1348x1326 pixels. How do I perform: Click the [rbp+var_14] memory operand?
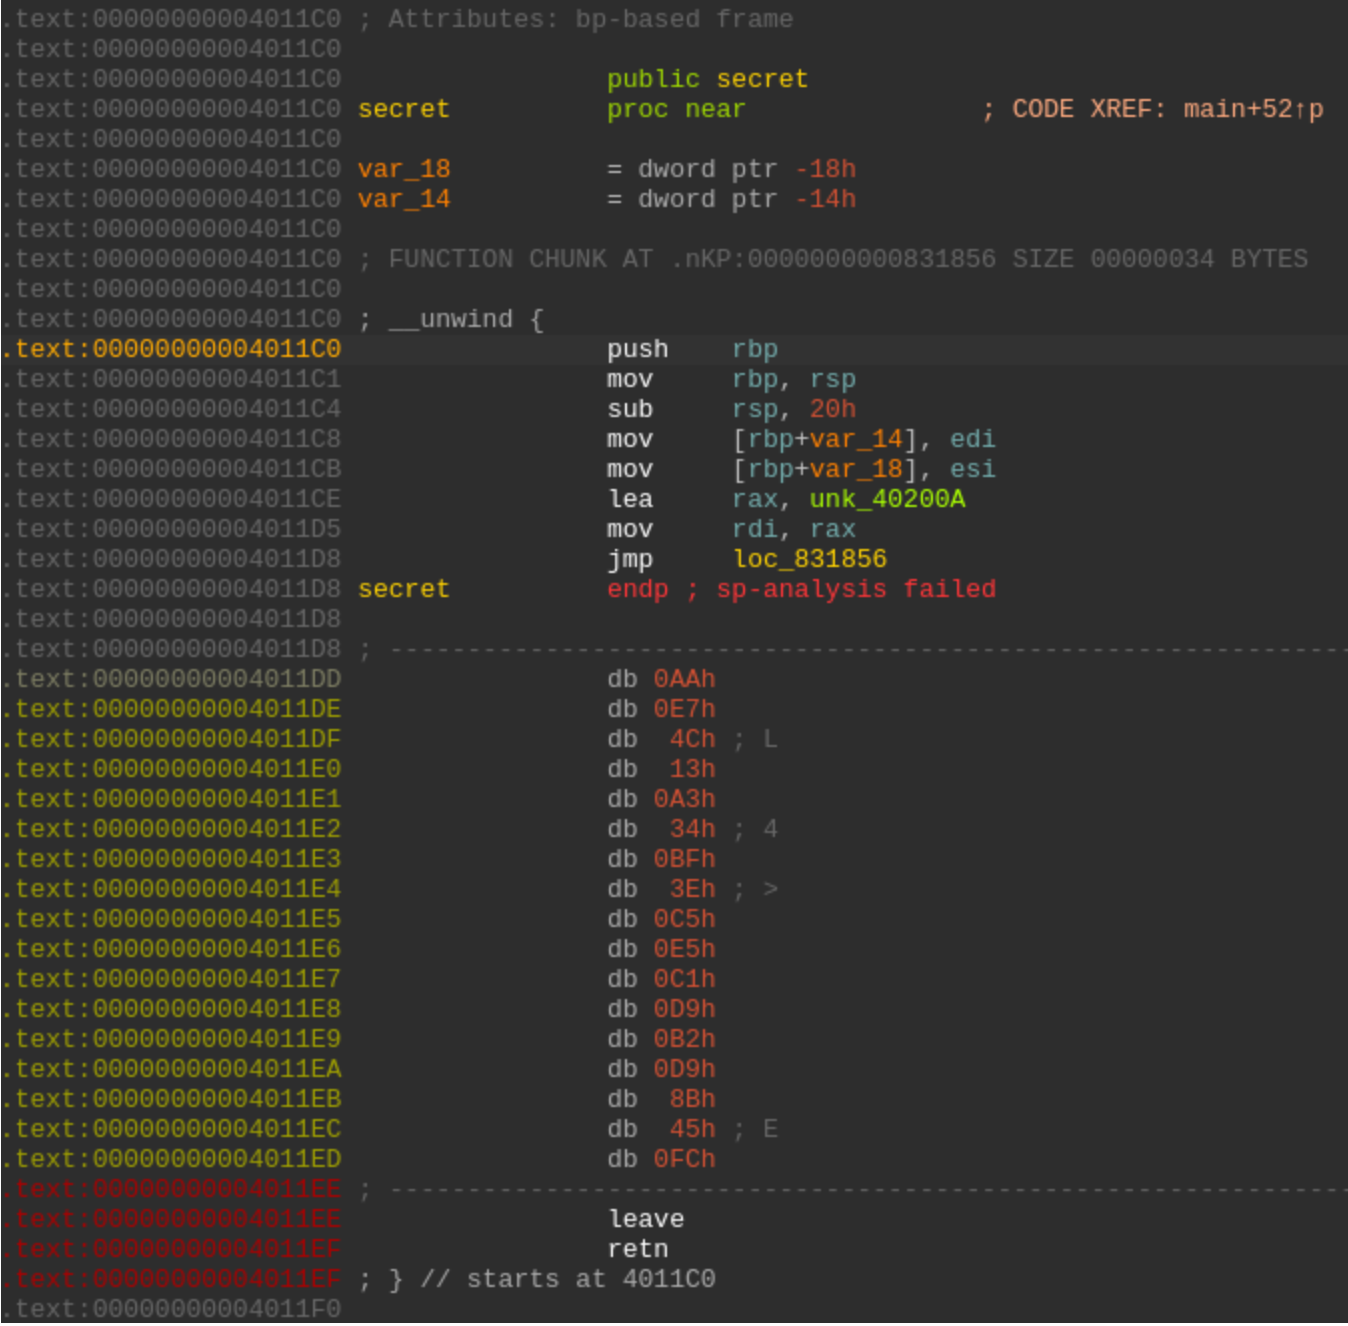coord(824,439)
